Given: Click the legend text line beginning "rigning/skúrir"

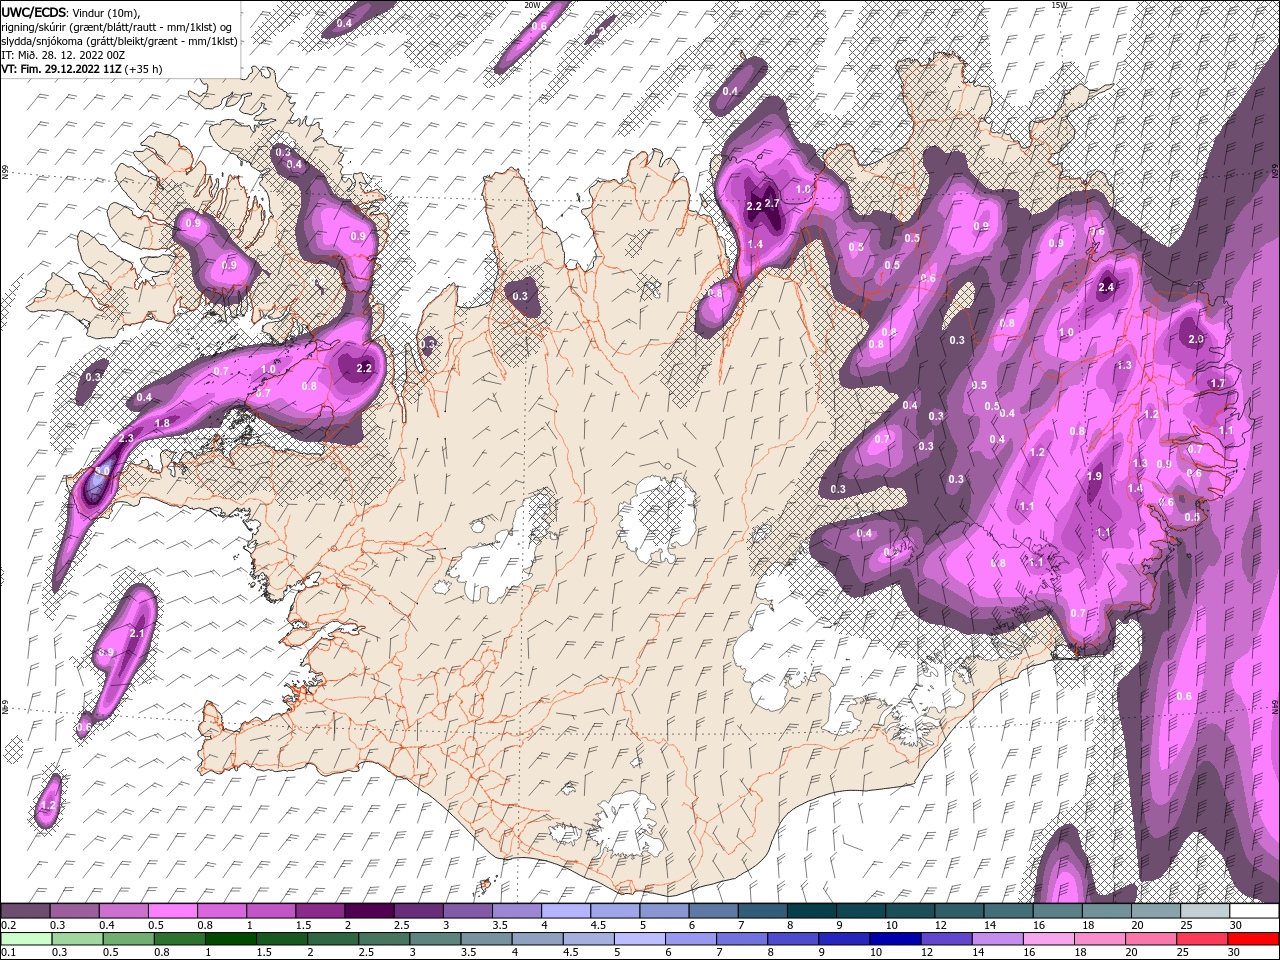Looking at the screenshot, I should pos(117,26).
